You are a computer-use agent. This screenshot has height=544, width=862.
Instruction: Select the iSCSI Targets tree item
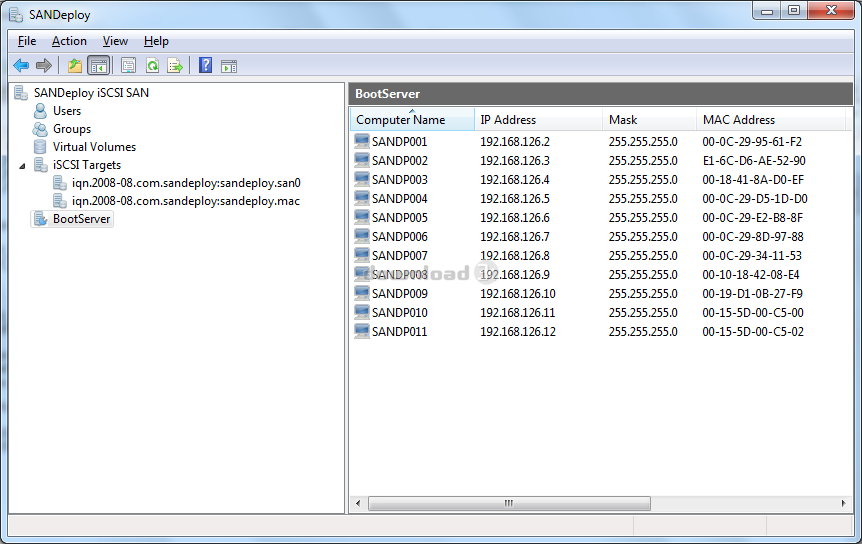point(87,165)
